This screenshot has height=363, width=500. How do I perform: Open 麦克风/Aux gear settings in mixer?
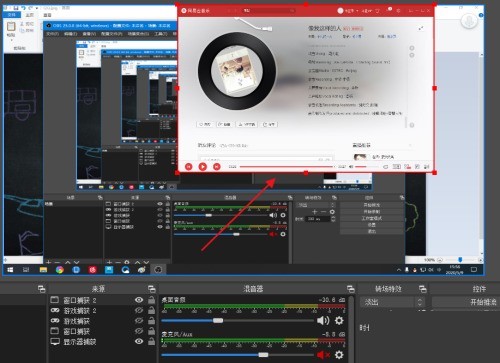[339, 355]
